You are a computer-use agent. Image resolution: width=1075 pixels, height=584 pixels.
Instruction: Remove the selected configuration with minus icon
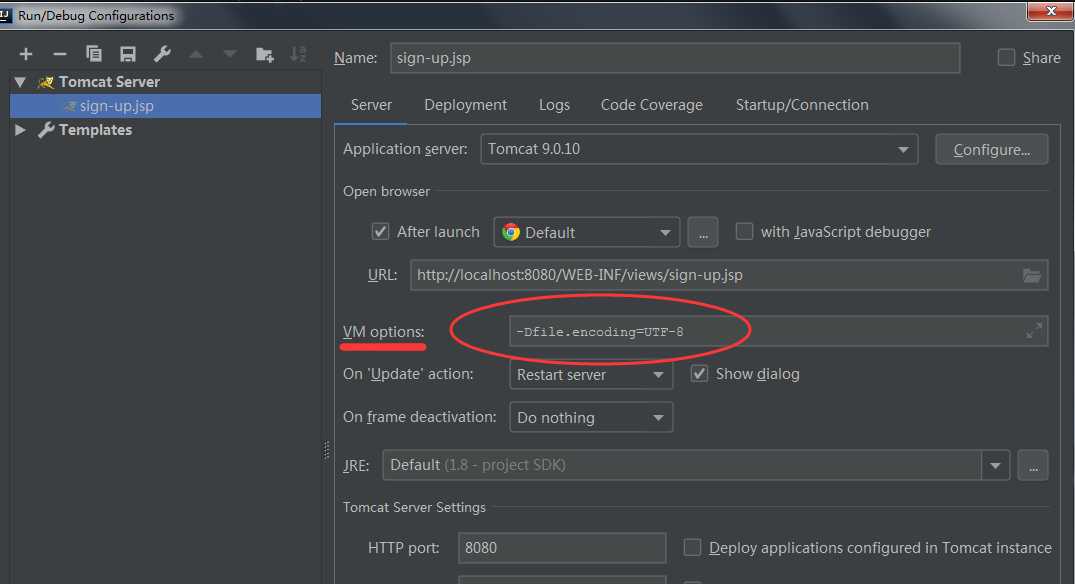click(x=60, y=54)
